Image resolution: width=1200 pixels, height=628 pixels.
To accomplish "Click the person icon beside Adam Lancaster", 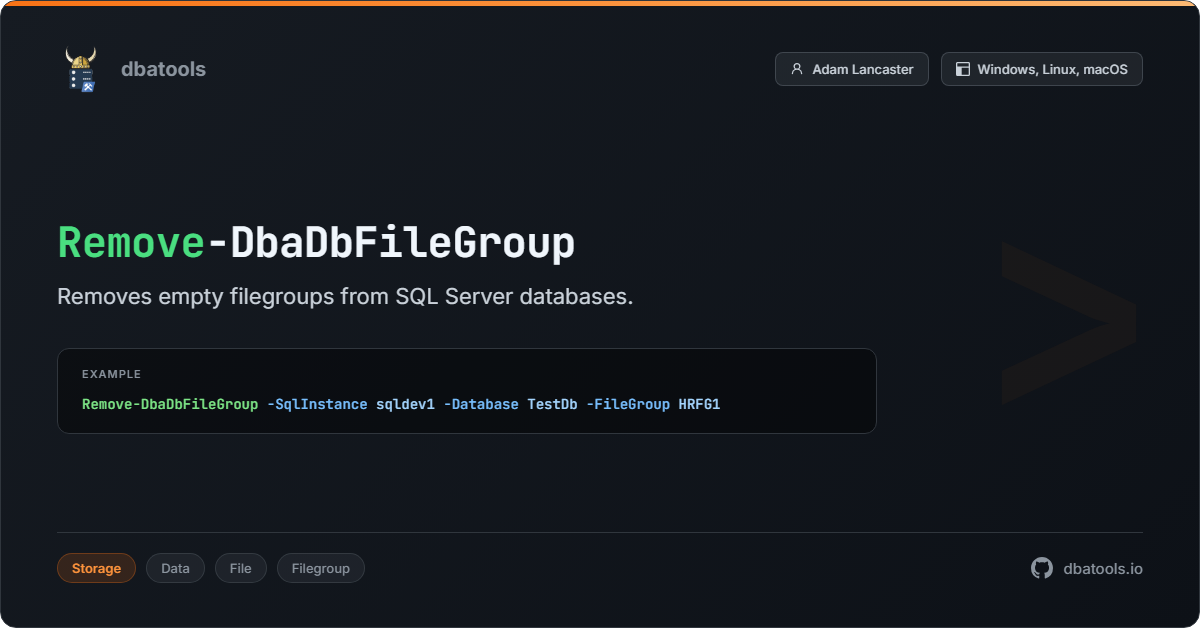I will click(797, 69).
